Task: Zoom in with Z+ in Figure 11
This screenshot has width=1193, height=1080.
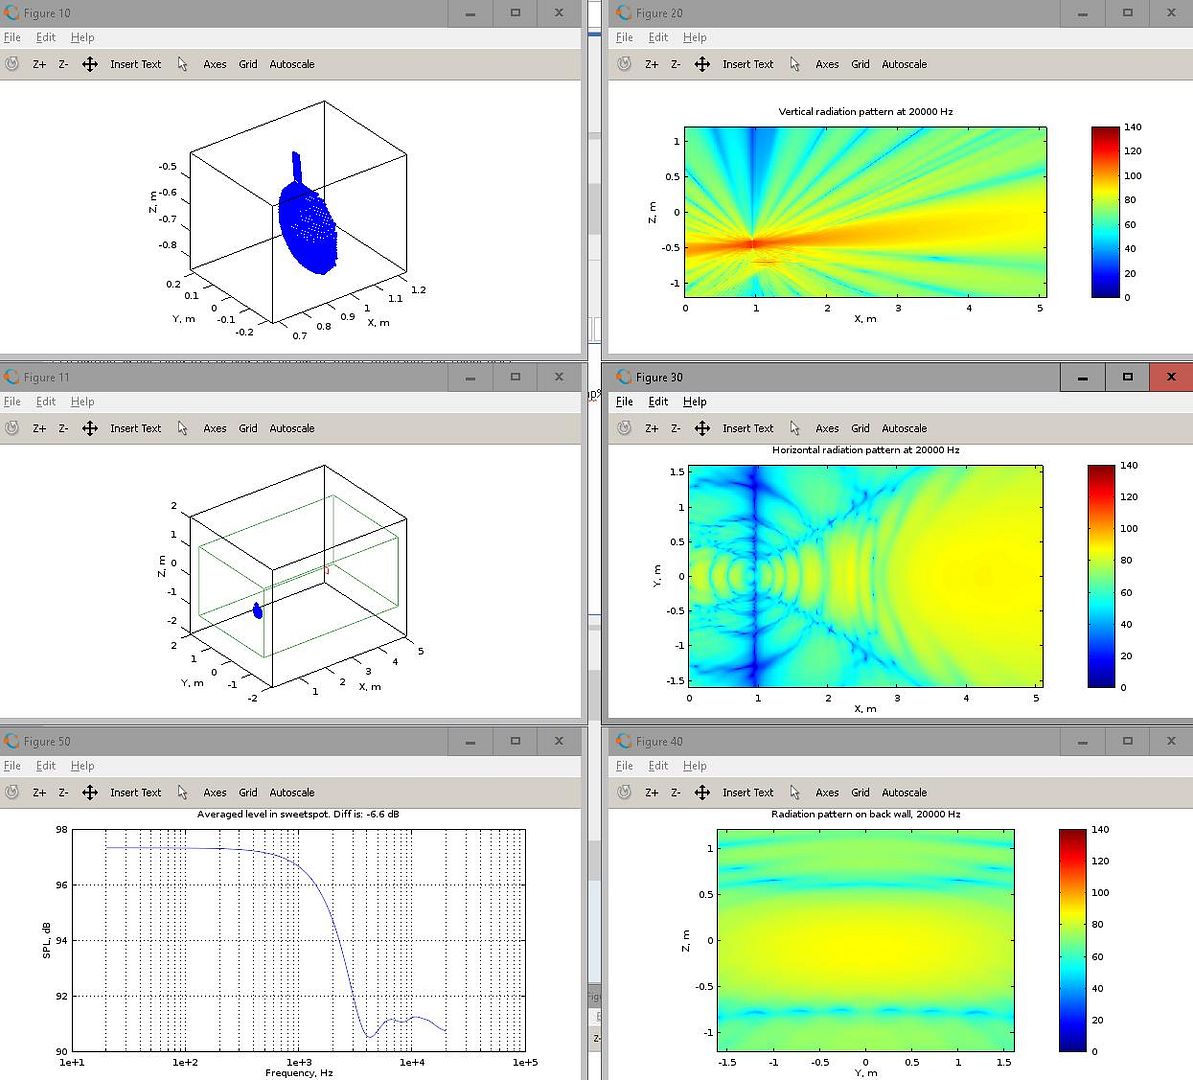Action: pyautogui.click(x=39, y=428)
